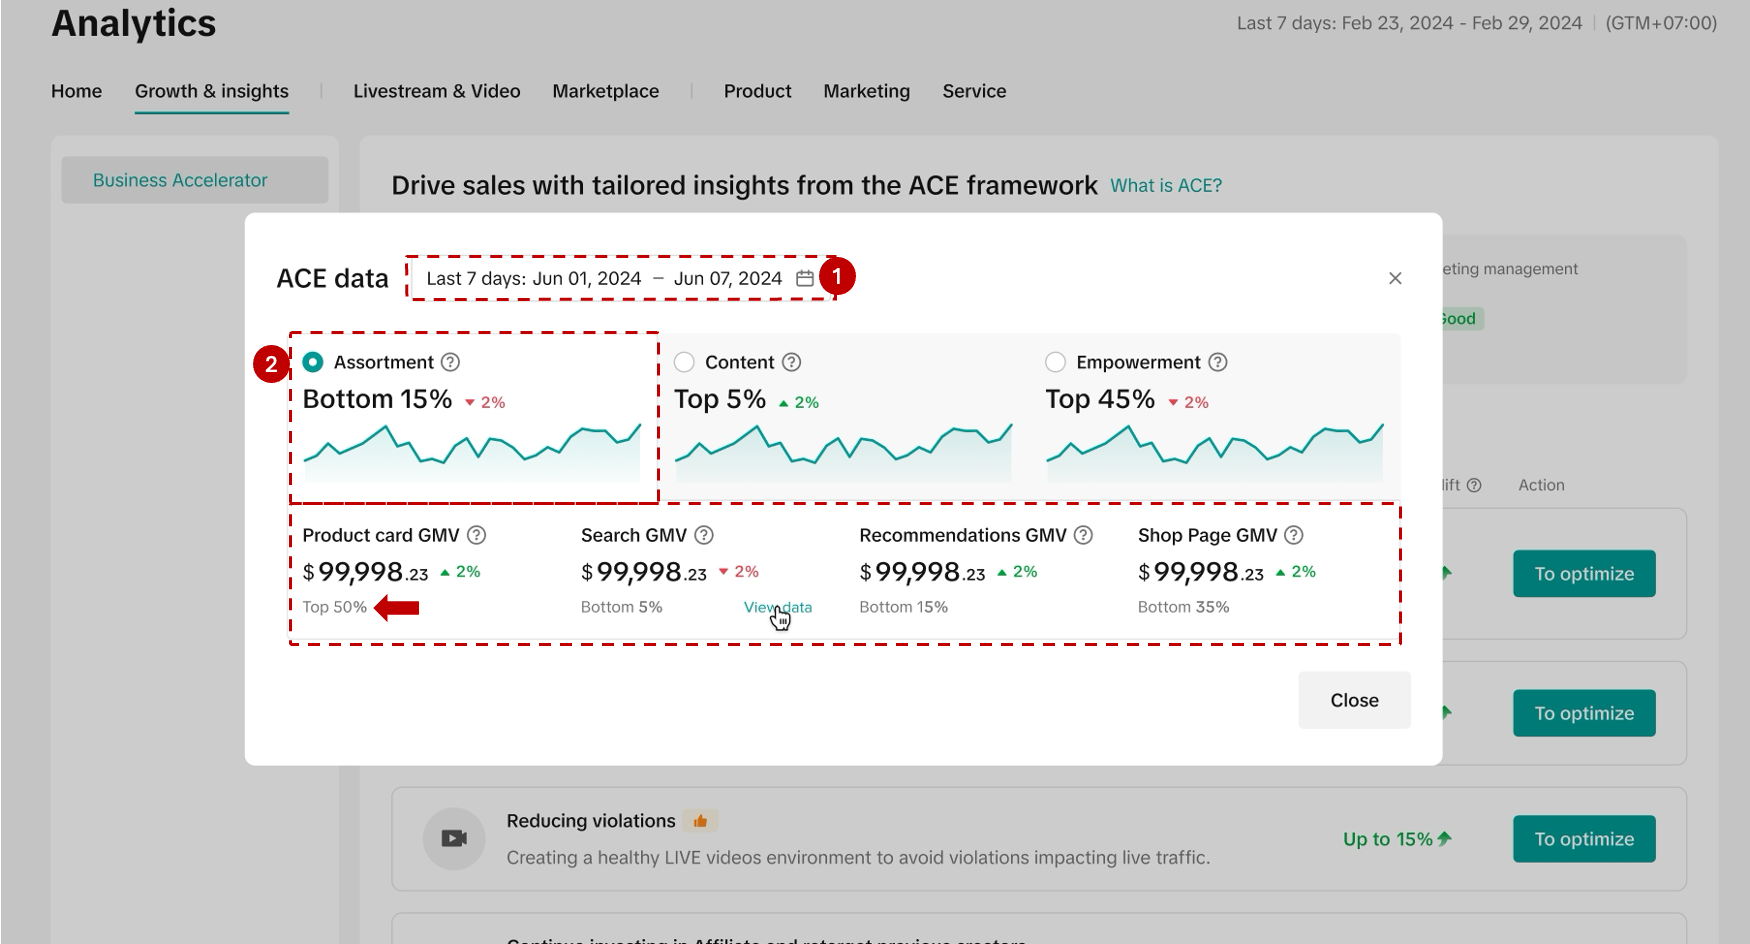Click help icon beside Empowerment label
1750x944 pixels.
(1218, 362)
